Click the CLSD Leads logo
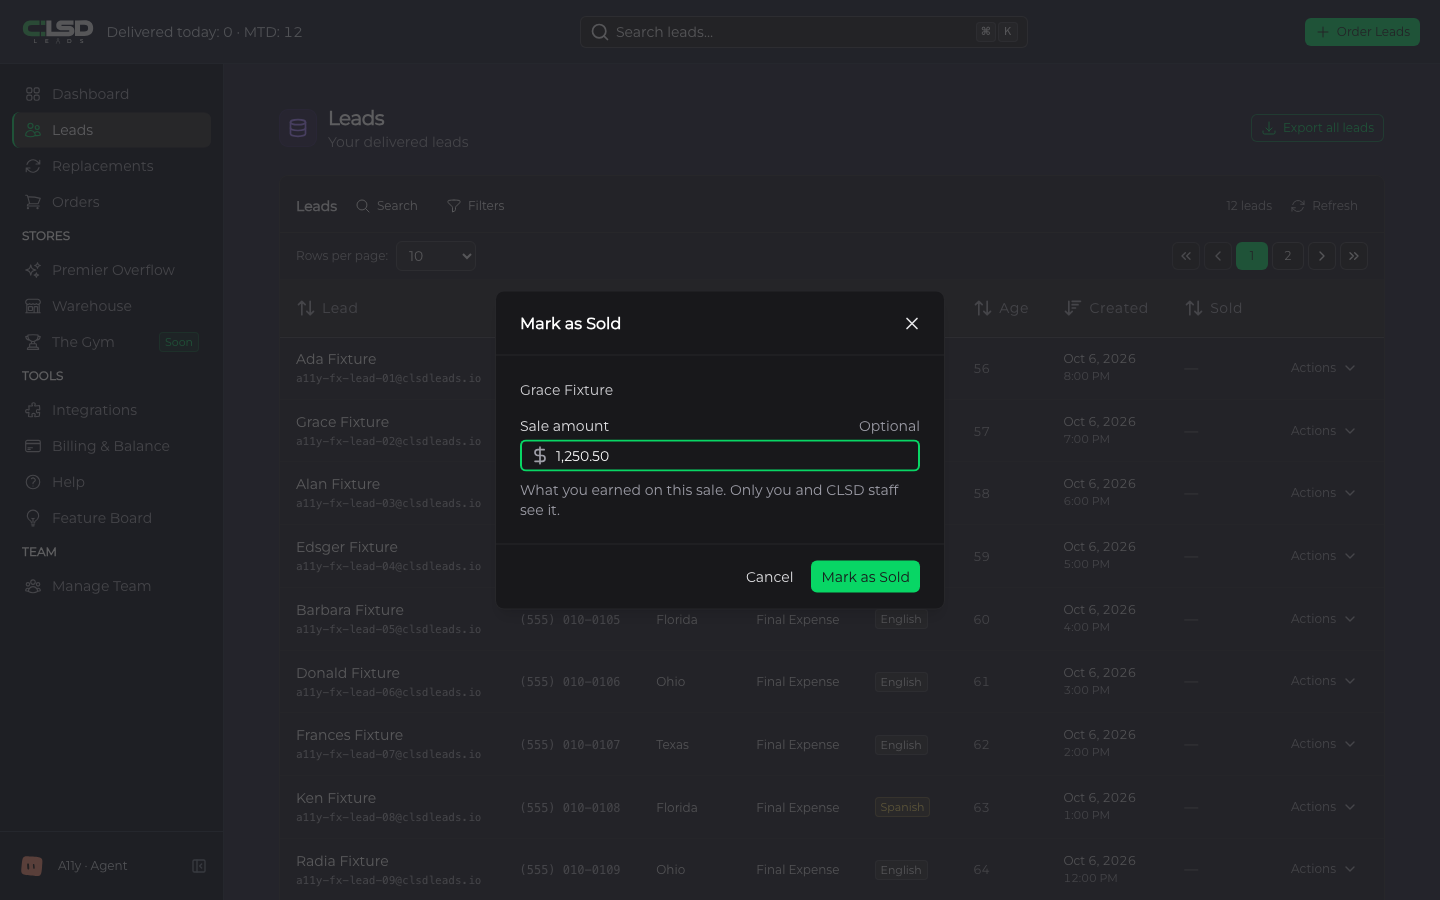 pyautogui.click(x=58, y=32)
